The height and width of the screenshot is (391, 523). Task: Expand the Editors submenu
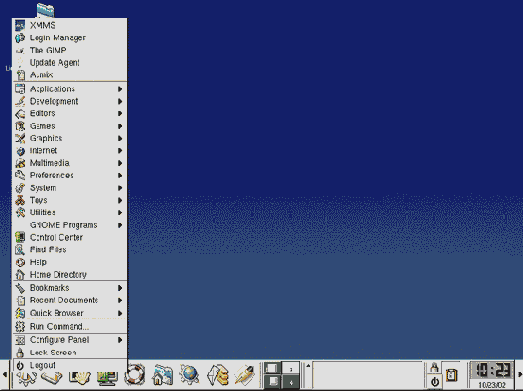tap(70, 114)
